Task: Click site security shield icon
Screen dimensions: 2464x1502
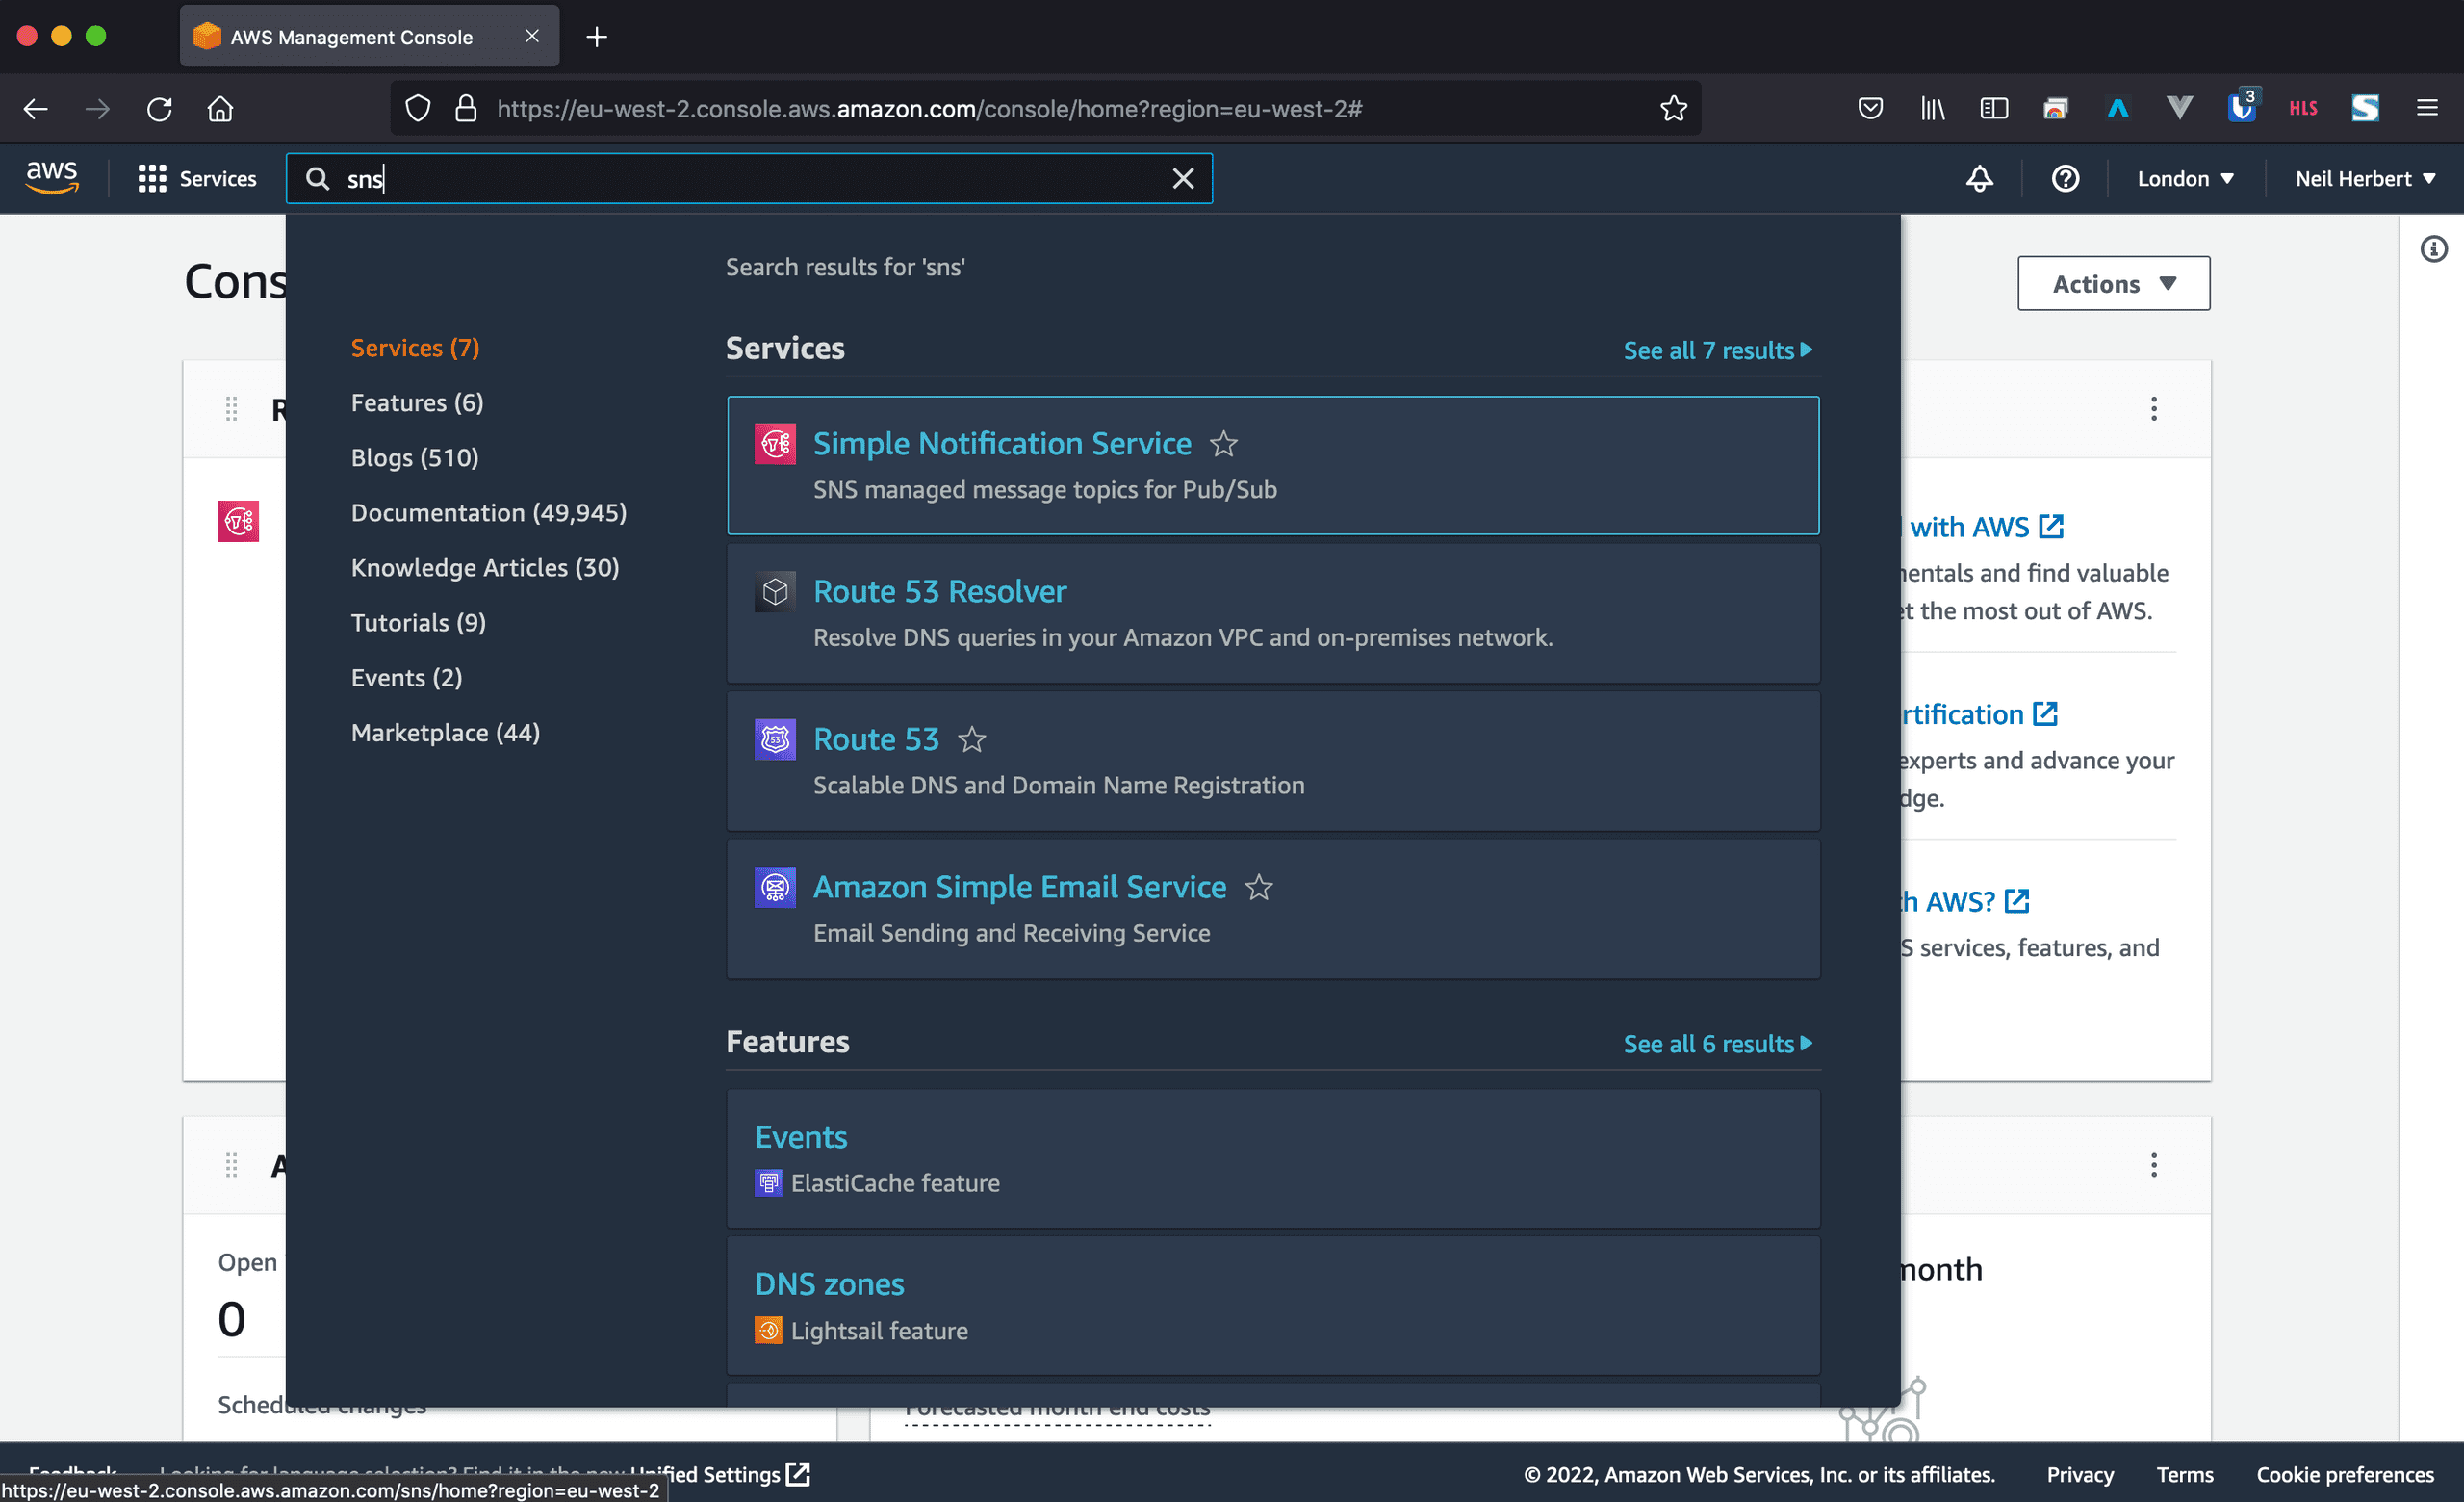Action: click(x=418, y=108)
